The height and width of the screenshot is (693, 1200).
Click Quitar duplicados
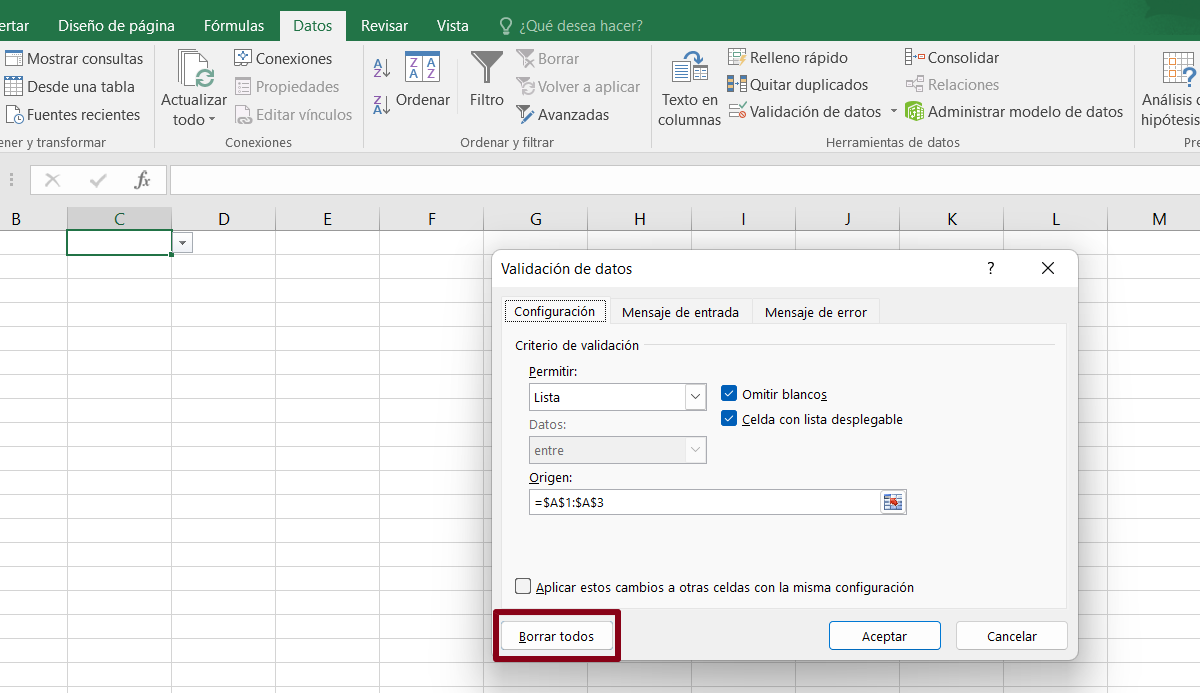pos(798,85)
